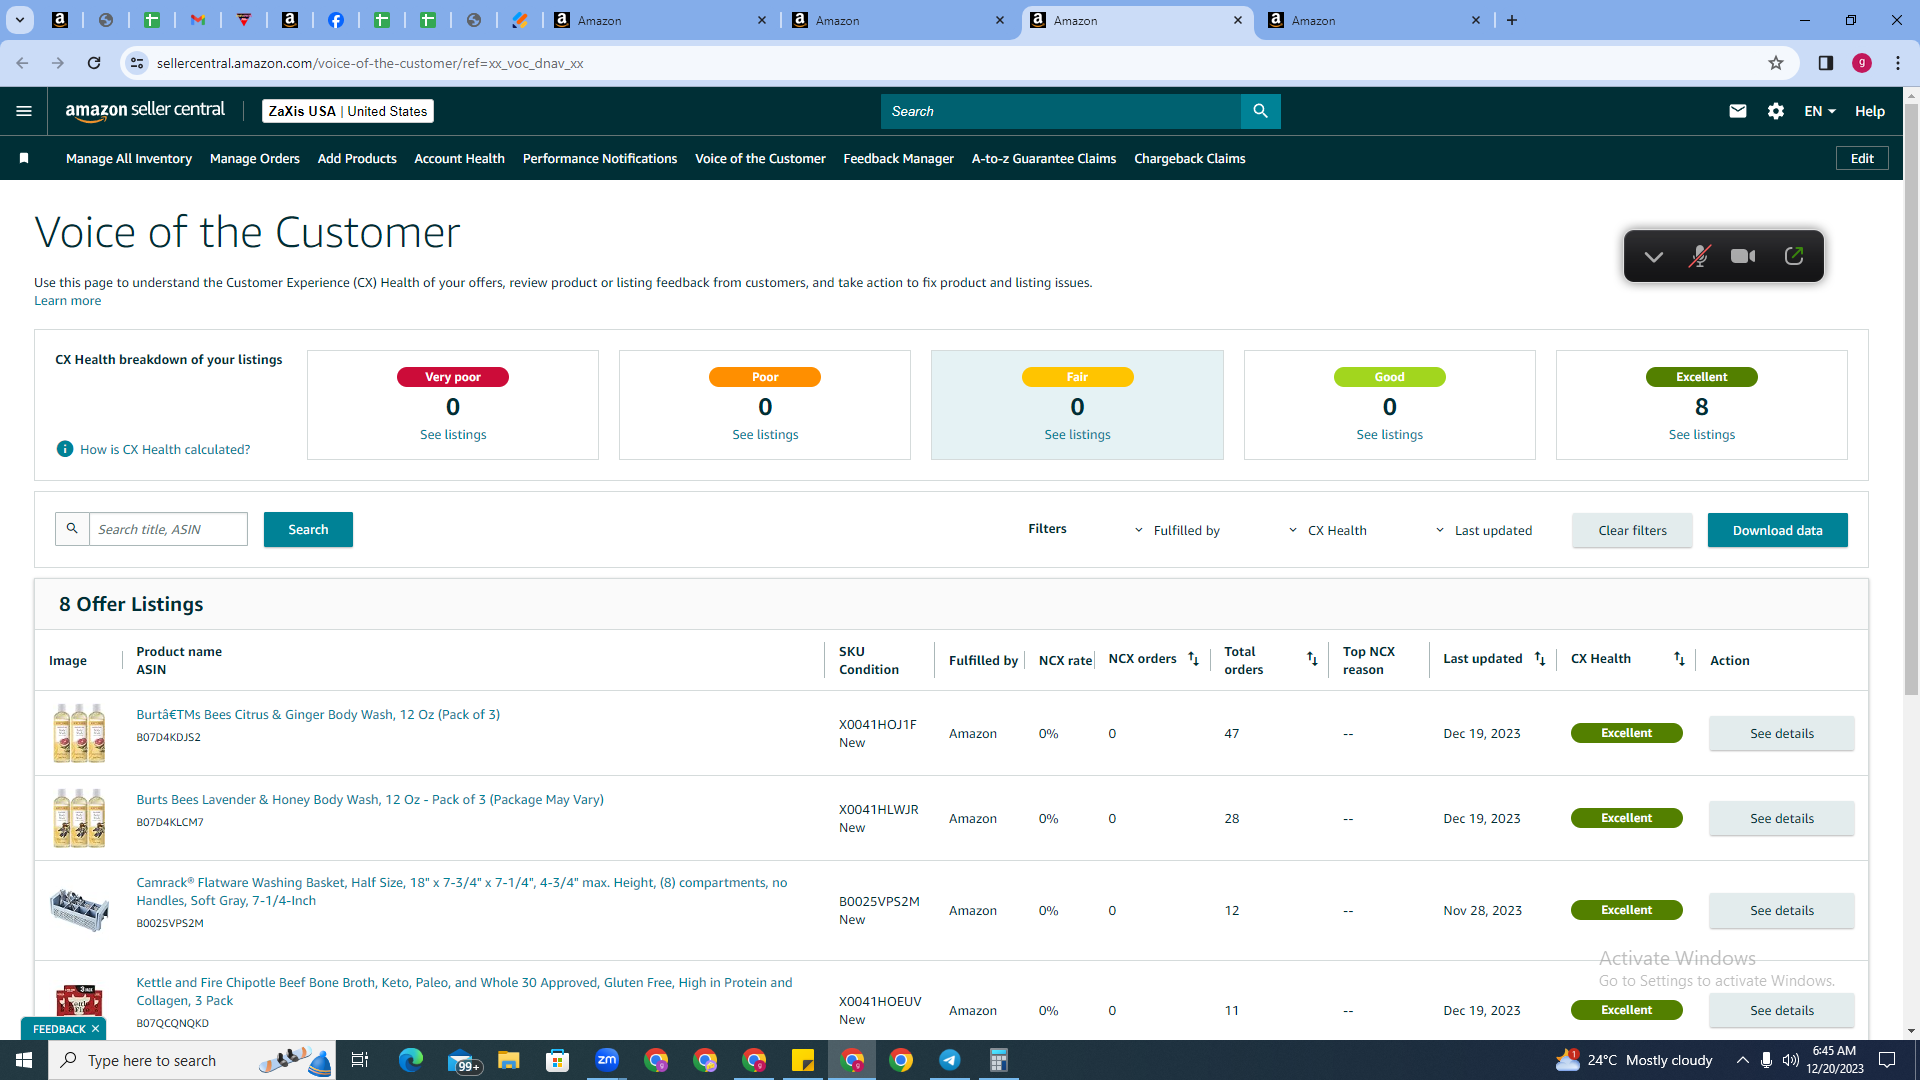
Task: Click Edit on the navigation bar
Action: pyautogui.click(x=1862, y=158)
